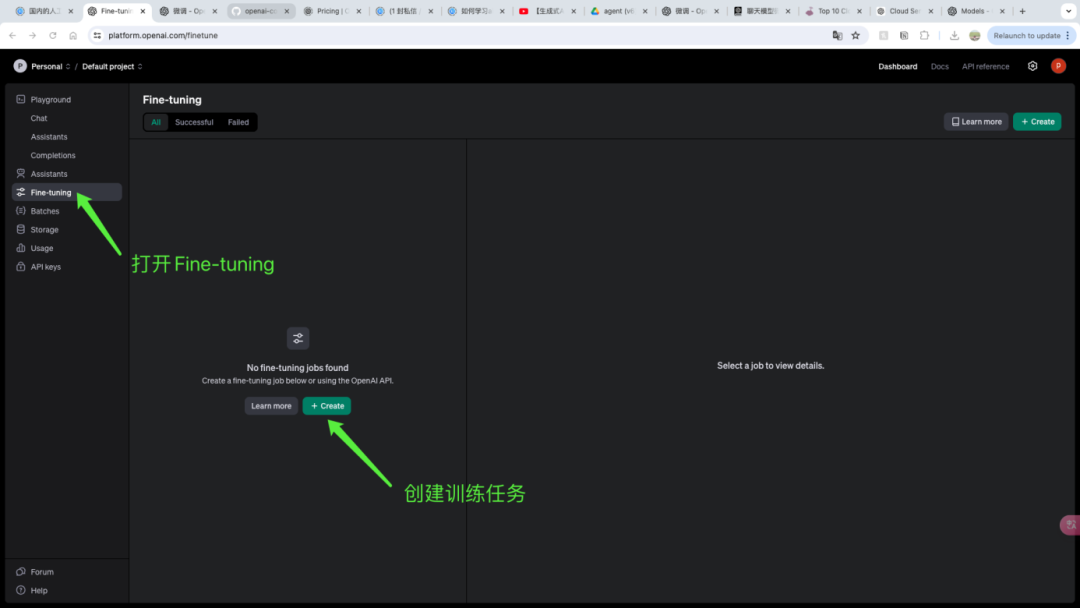
Task: Open Chat under Playground
Action: [39, 118]
